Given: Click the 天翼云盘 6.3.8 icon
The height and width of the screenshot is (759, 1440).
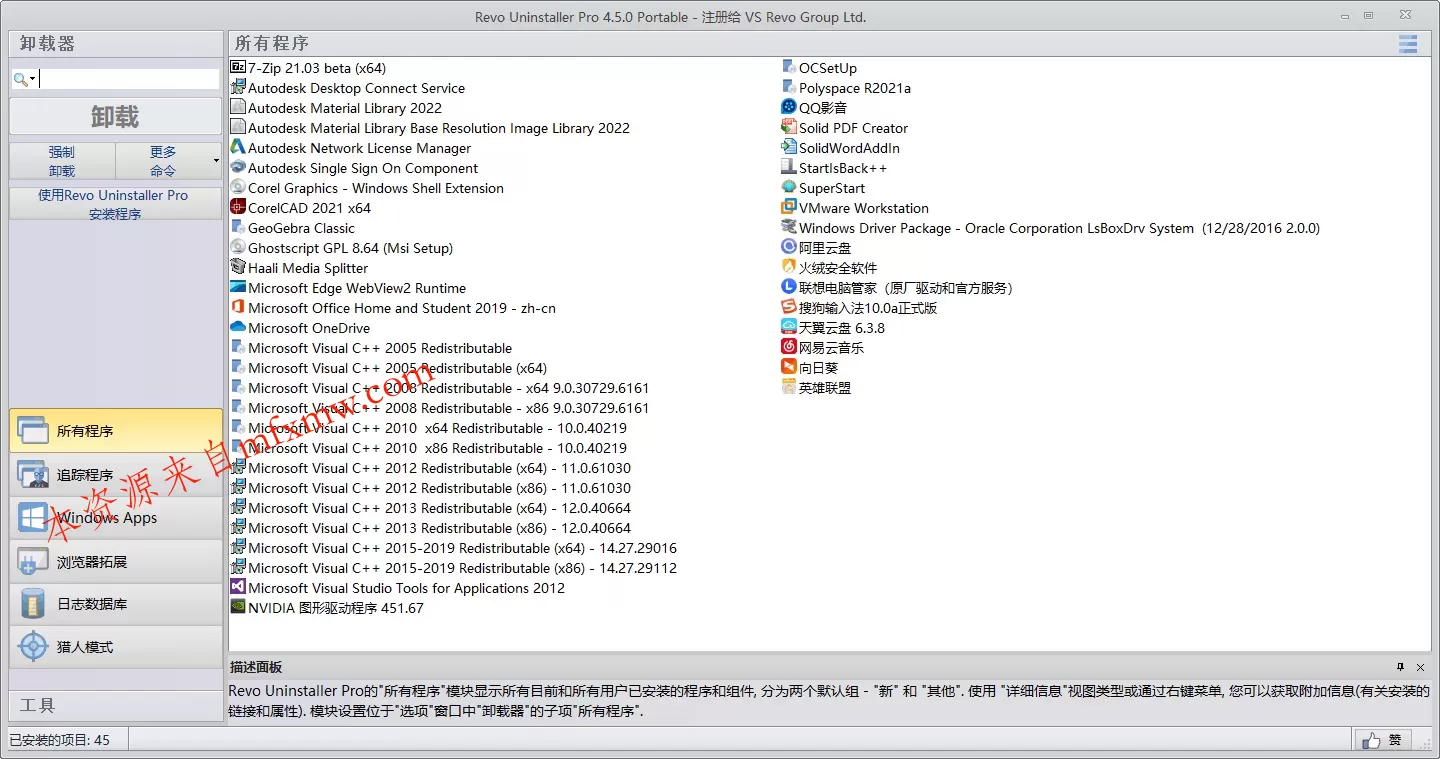Looking at the screenshot, I should [789, 327].
